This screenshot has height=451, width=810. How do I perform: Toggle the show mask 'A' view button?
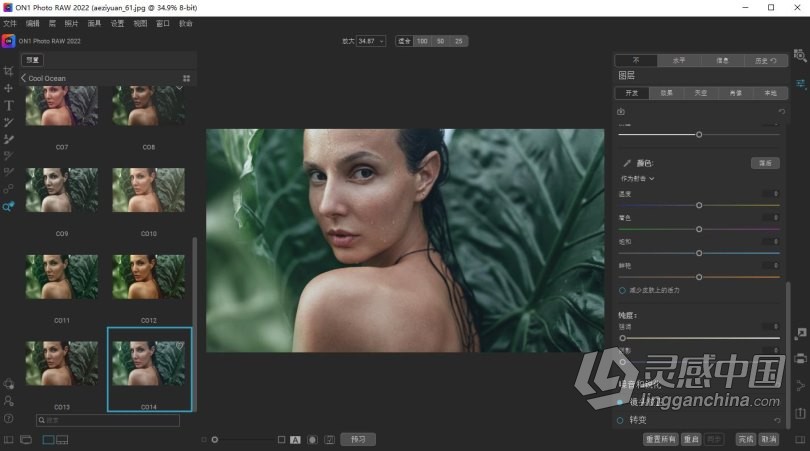point(295,440)
